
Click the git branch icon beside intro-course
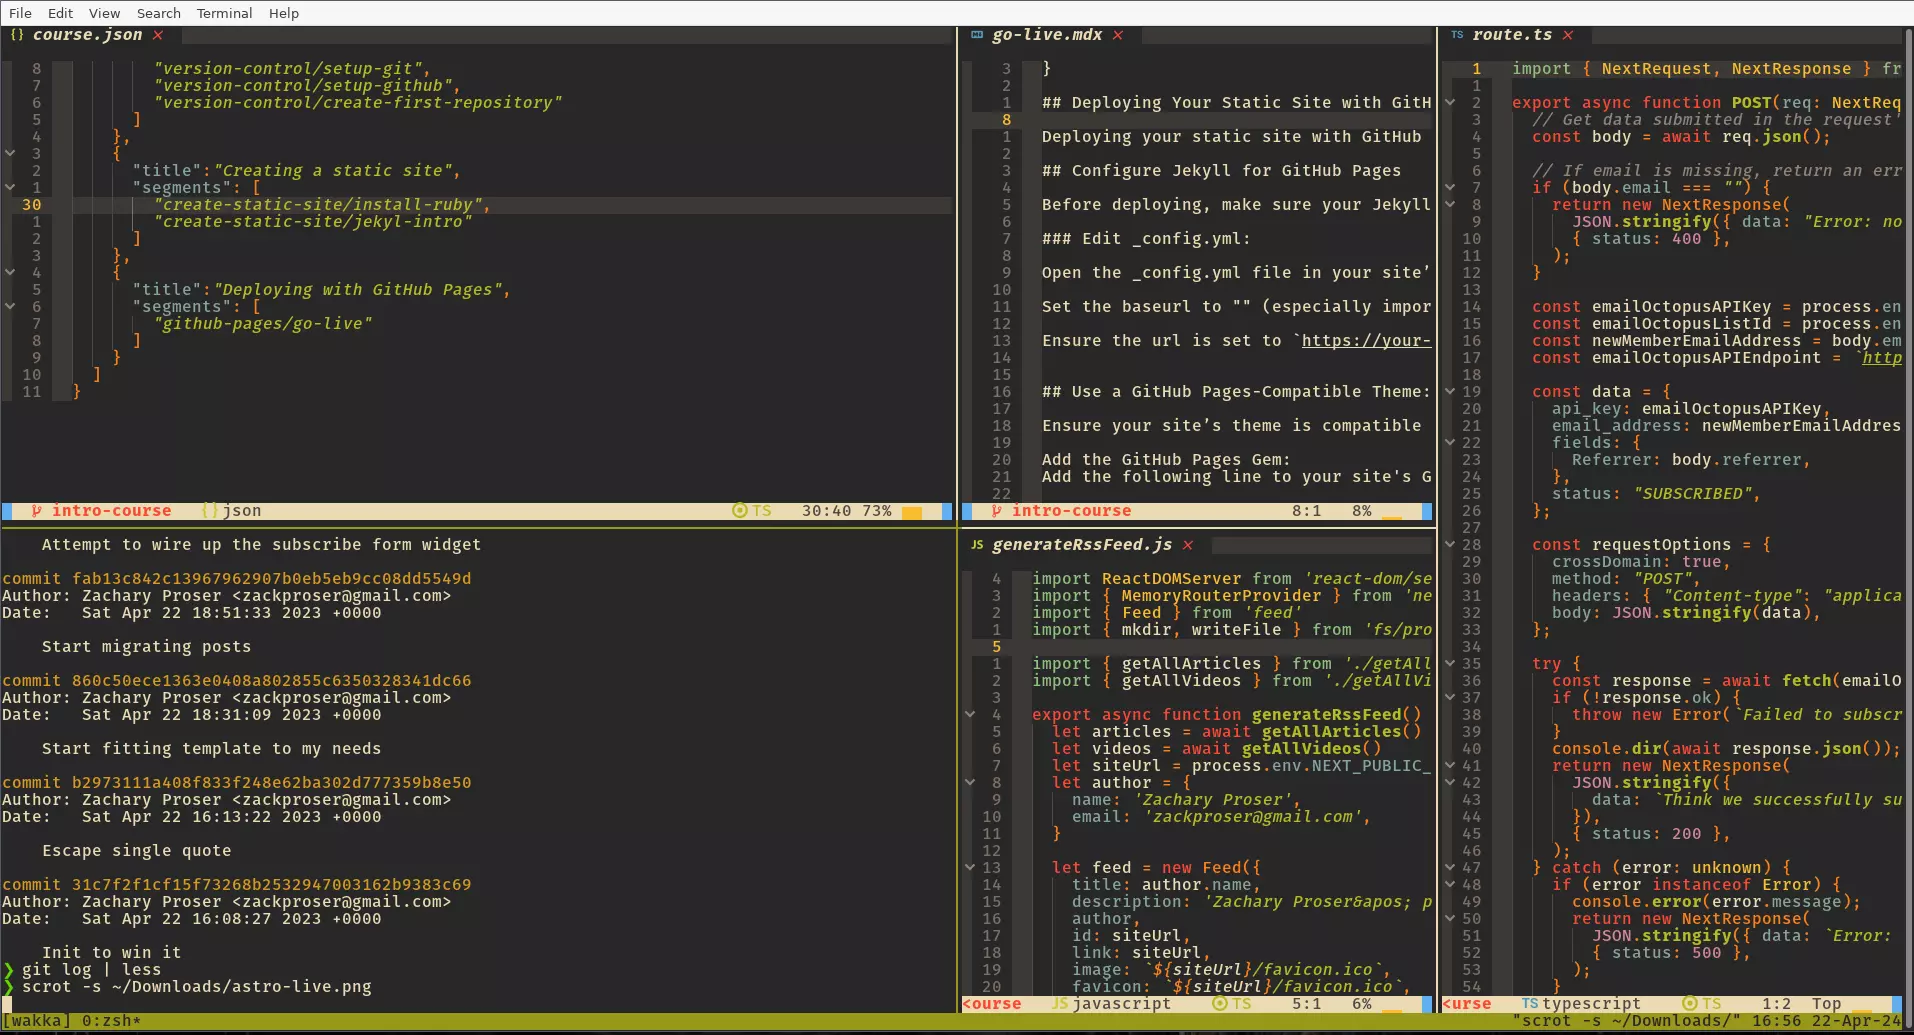click(36, 510)
